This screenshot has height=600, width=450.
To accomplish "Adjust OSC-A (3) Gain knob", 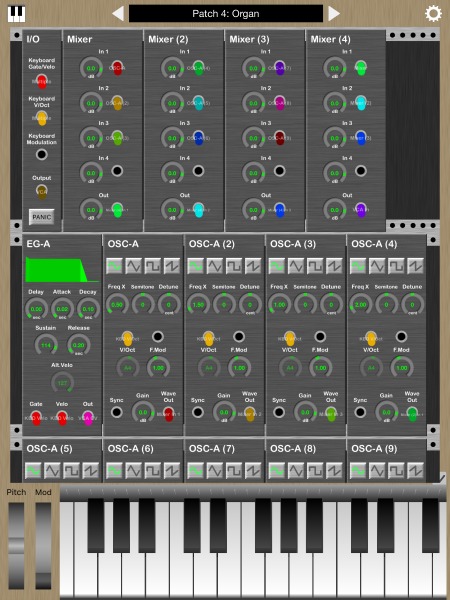I will pyautogui.click(x=305, y=412).
